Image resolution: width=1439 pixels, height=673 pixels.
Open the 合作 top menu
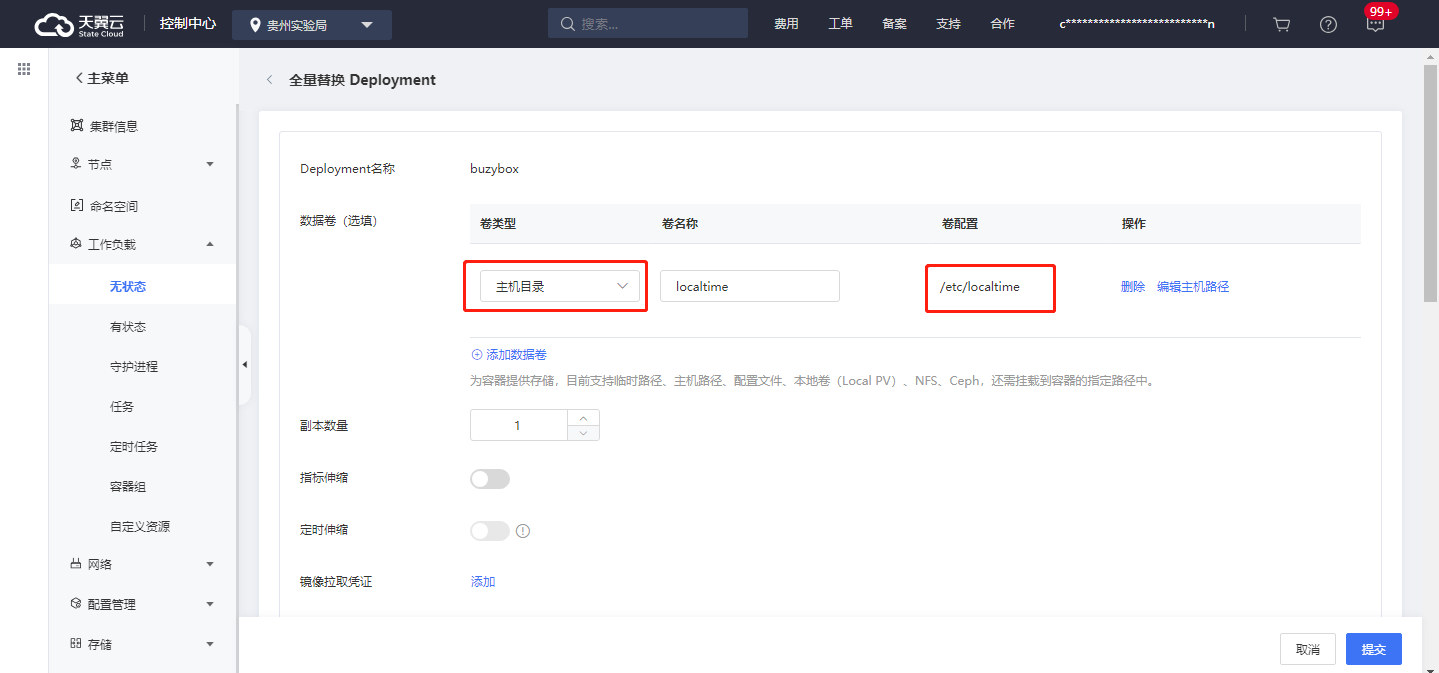click(x=1002, y=24)
